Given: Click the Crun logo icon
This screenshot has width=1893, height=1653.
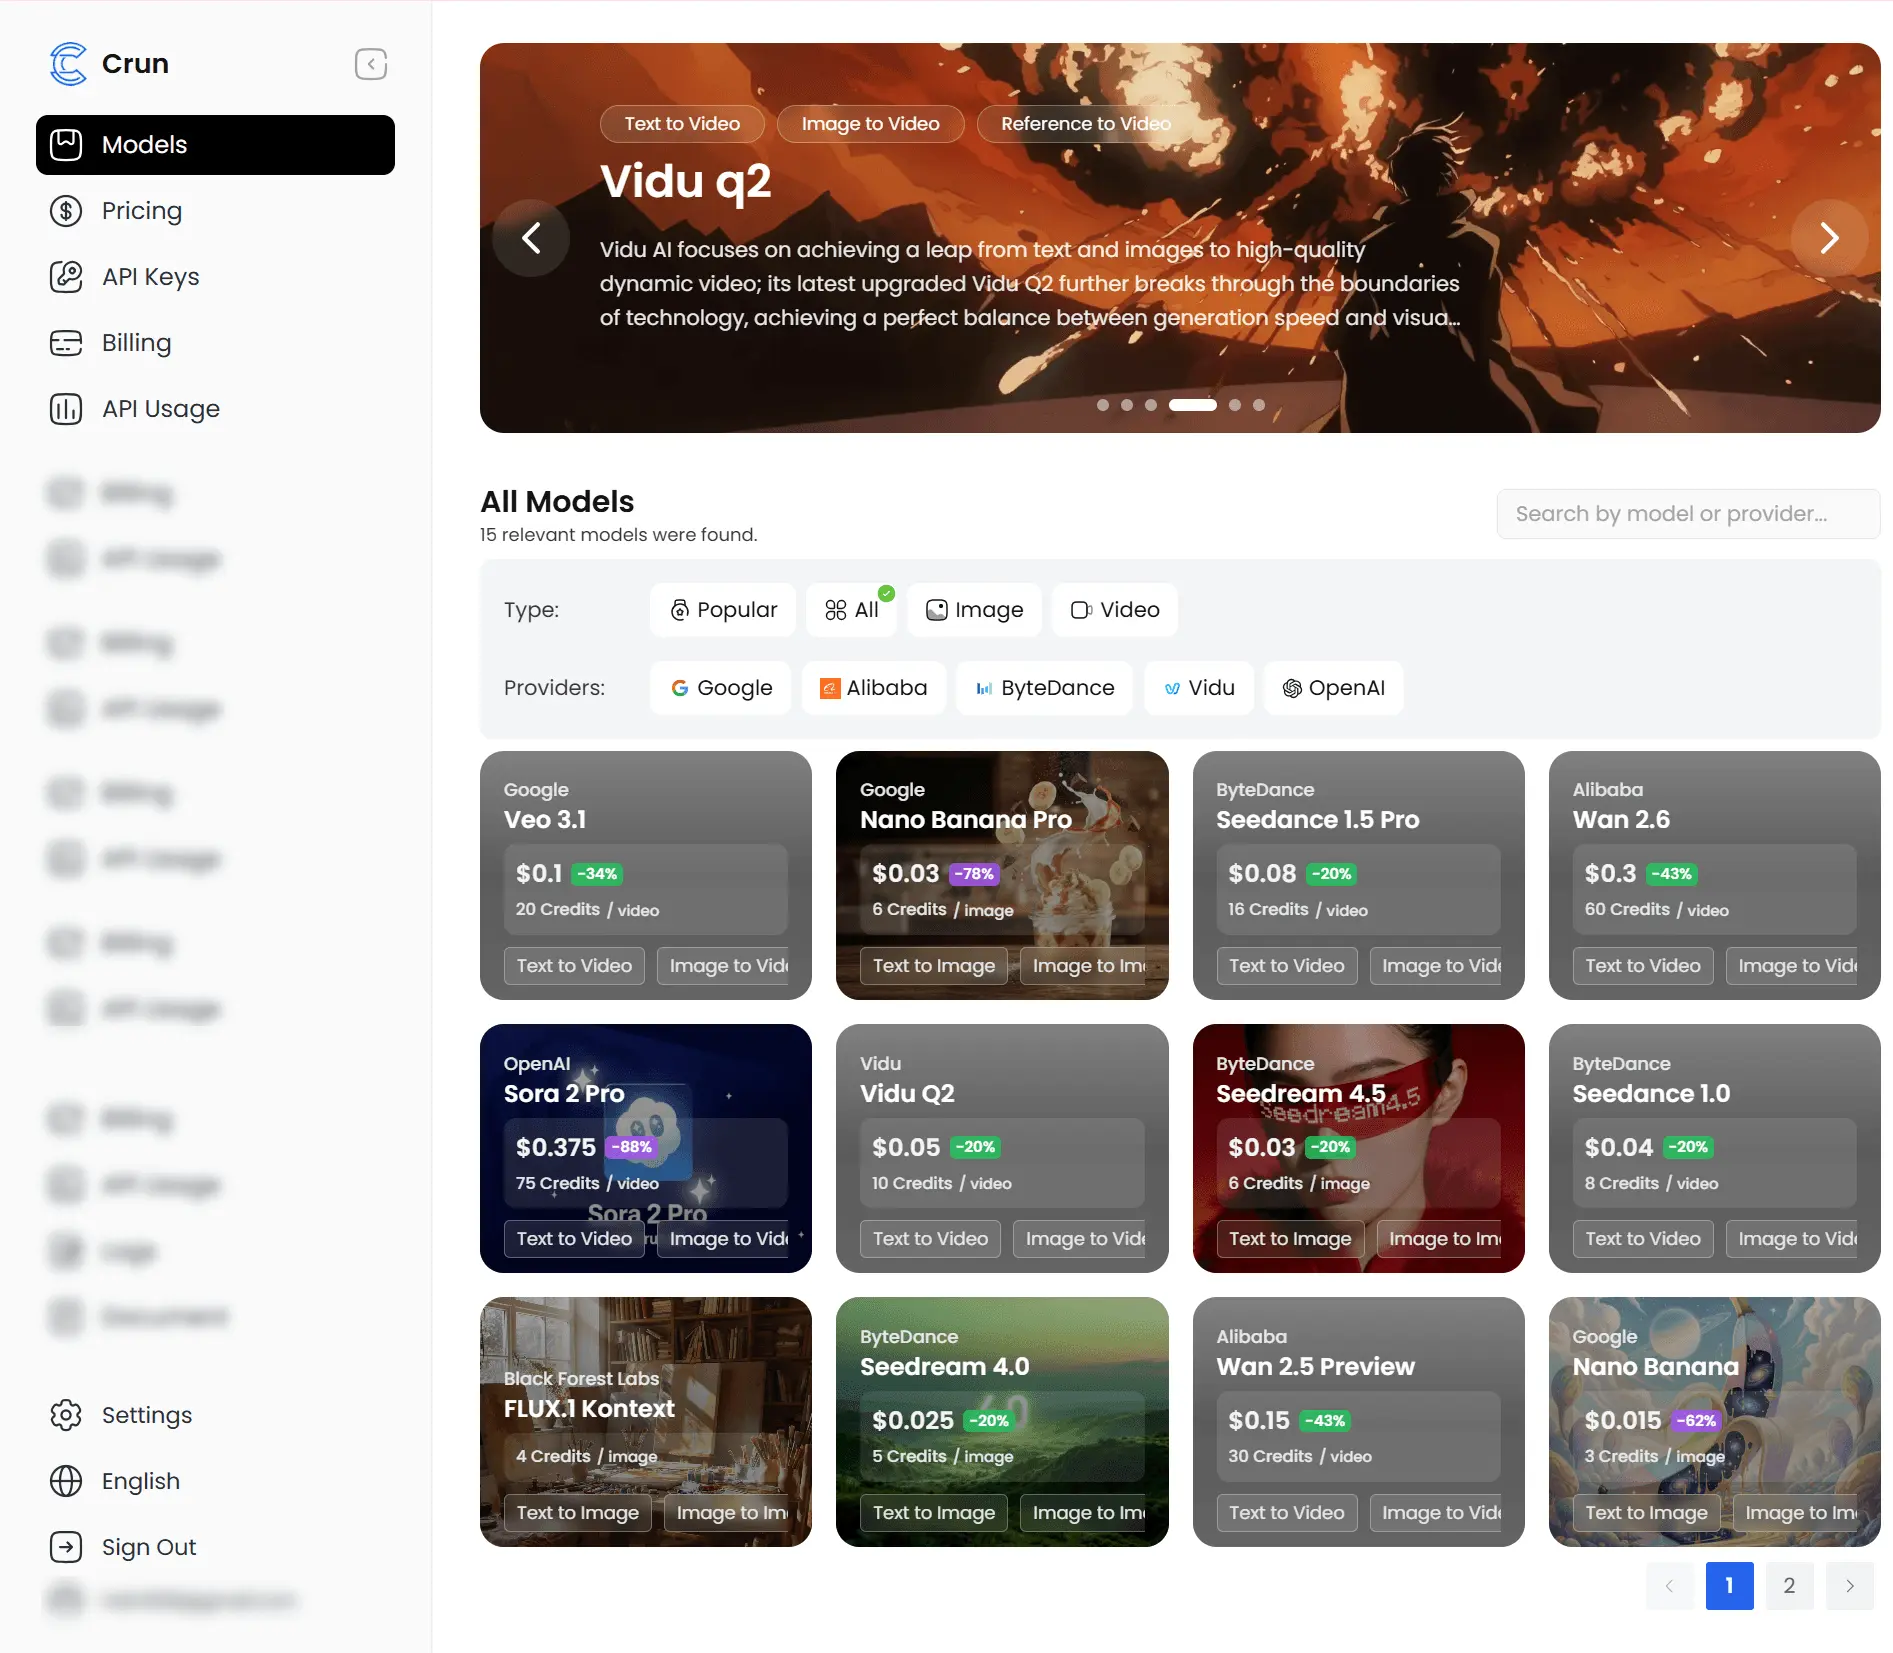Looking at the screenshot, I should pyautogui.click(x=68, y=64).
